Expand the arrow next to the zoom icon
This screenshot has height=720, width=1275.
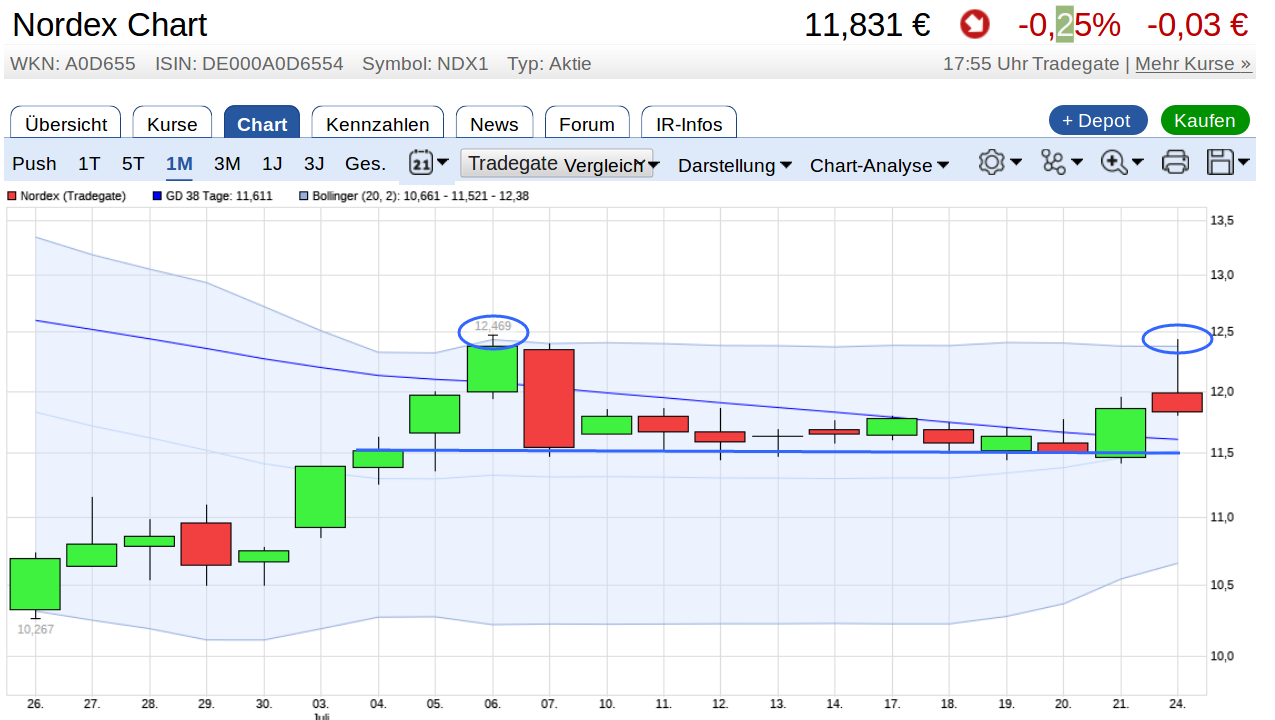[x=1138, y=162]
